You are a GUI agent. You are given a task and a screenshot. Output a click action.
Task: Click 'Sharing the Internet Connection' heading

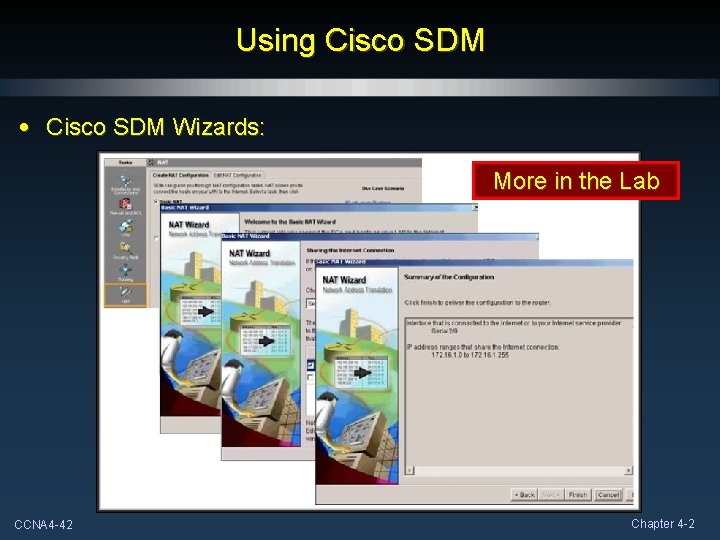coord(350,251)
